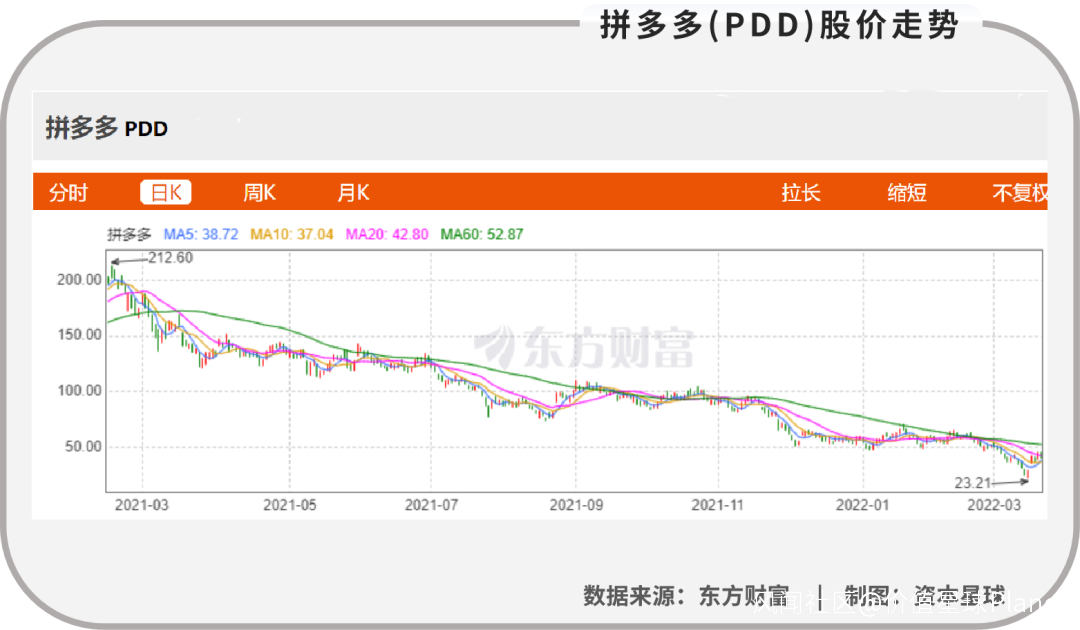Image resolution: width=1080 pixels, height=630 pixels.
Task: Click the 23.21 low price marker
Action: coord(973,483)
